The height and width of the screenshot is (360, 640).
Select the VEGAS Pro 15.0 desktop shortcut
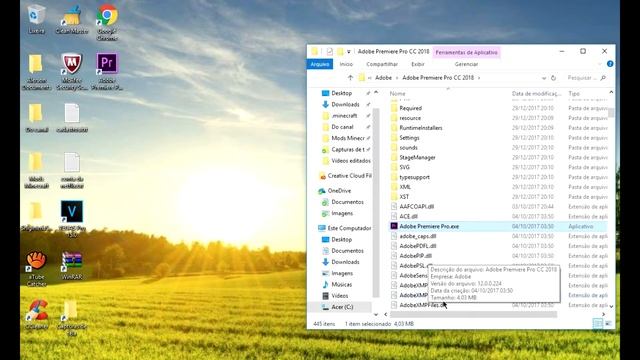pos(72,219)
